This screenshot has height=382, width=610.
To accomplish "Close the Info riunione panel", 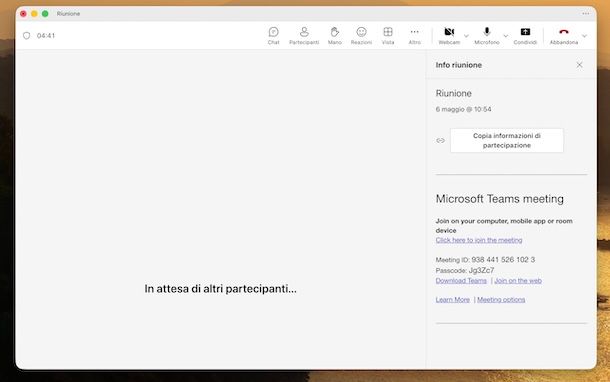I will (x=579, y=65).
